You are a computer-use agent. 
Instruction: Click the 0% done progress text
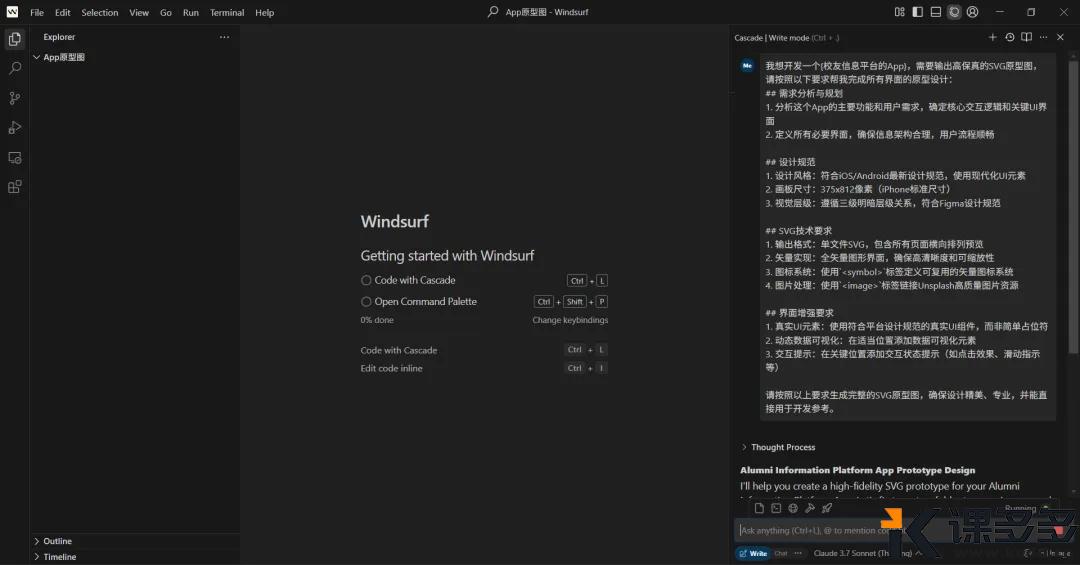tap(377, 320)
